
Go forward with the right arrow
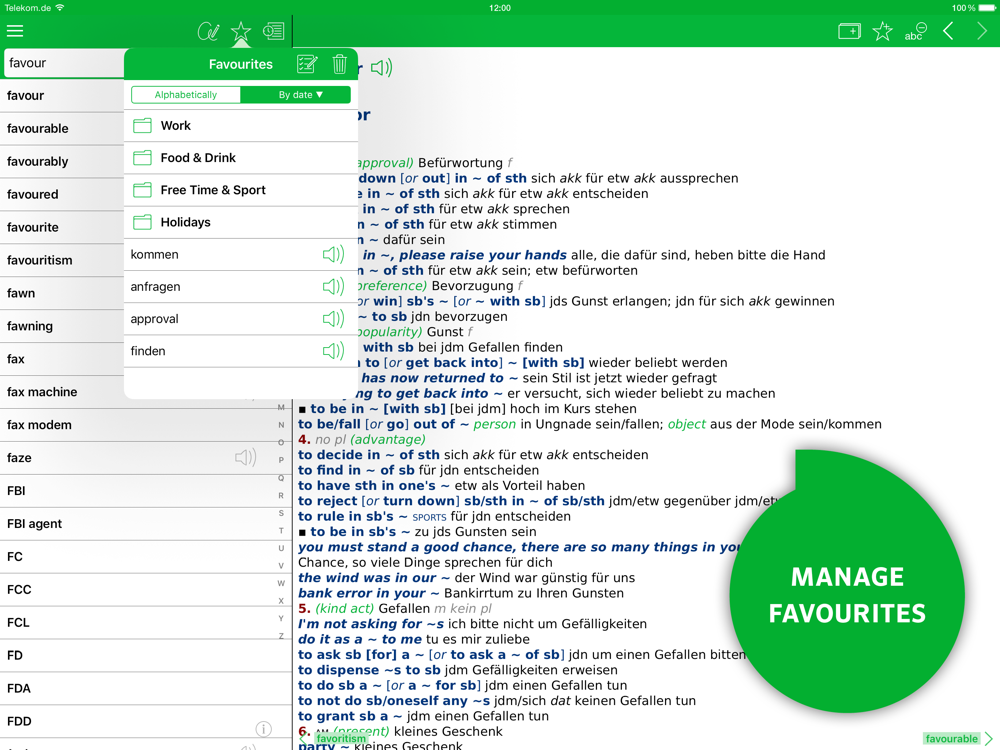click(982, 31)
